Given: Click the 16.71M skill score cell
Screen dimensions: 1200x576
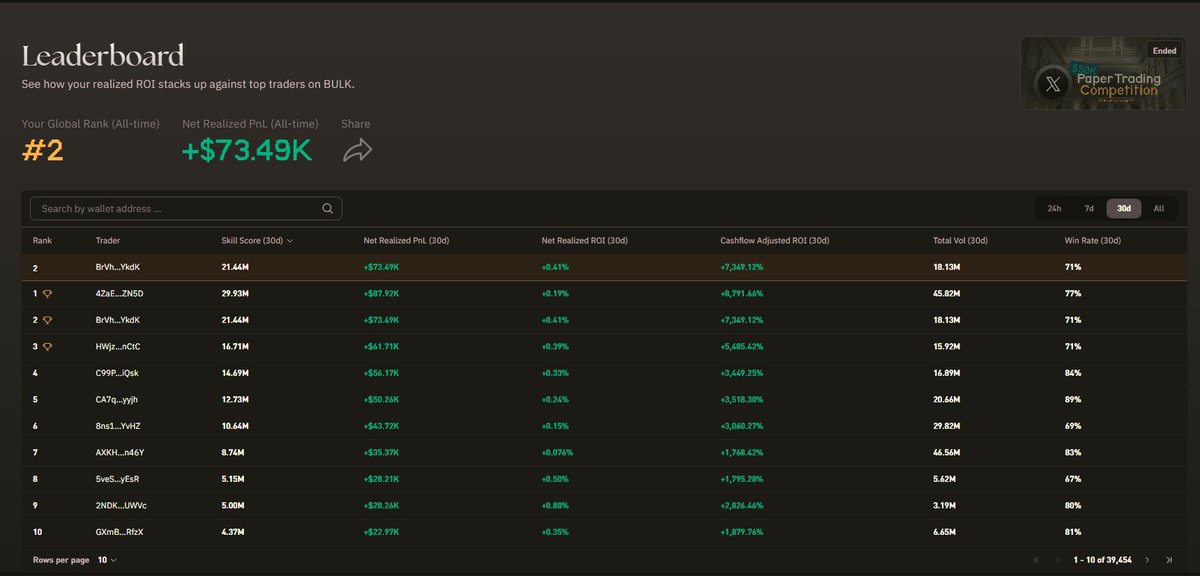Looking at the screenshot, I should click(x=236, y=346).
